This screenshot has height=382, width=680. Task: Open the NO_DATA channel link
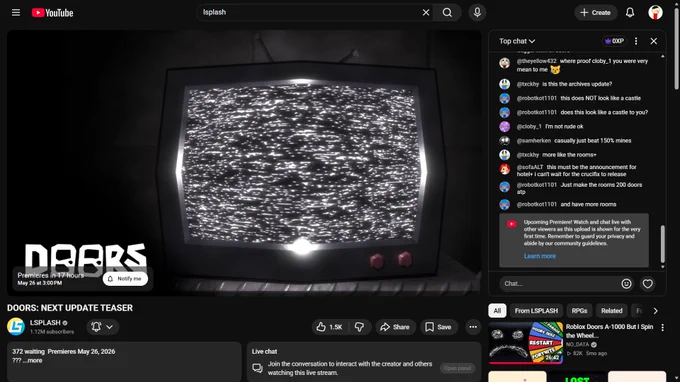click(x=577, y=345)
